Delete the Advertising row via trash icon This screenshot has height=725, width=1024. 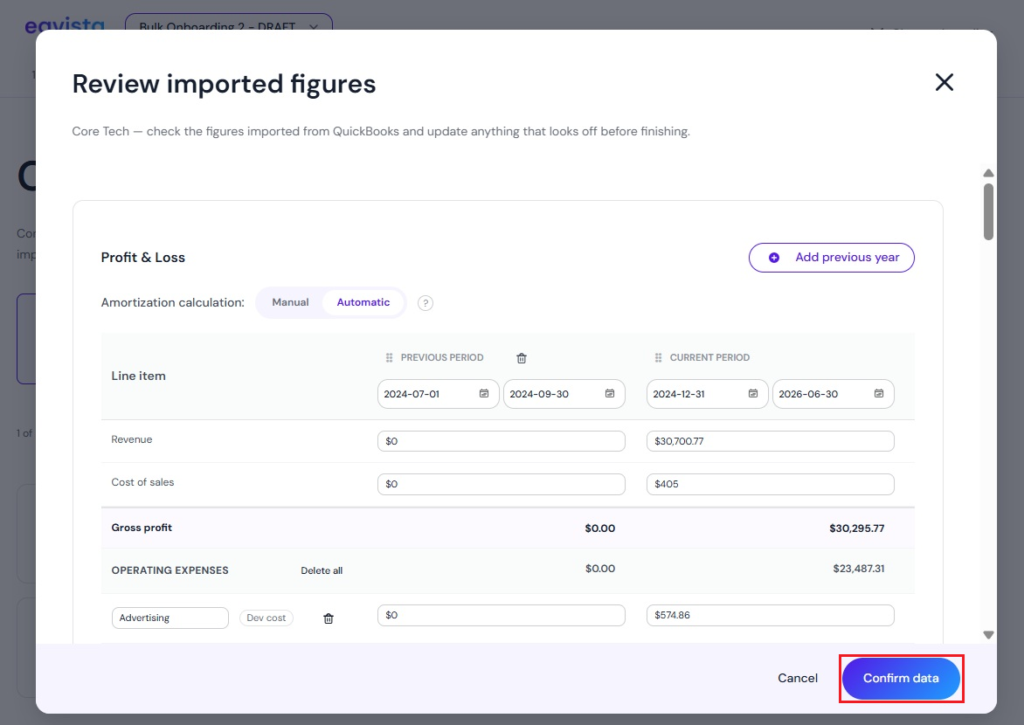(328, 619)
